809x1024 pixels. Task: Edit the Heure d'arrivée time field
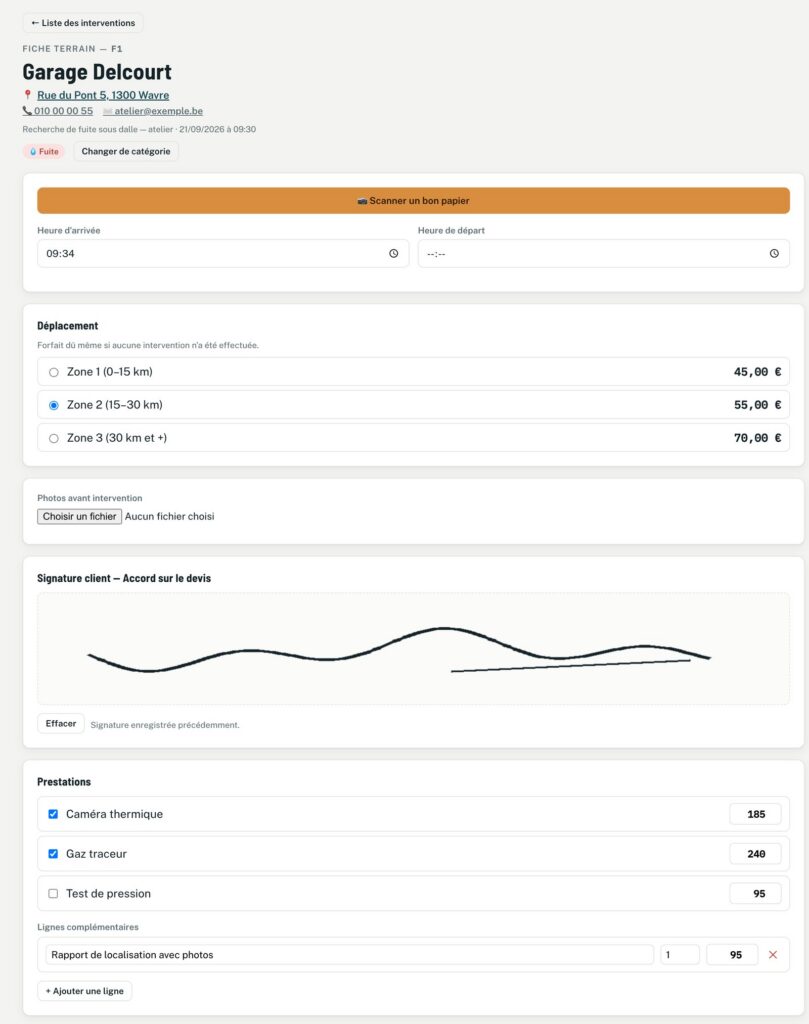click(x=223, y=253)
